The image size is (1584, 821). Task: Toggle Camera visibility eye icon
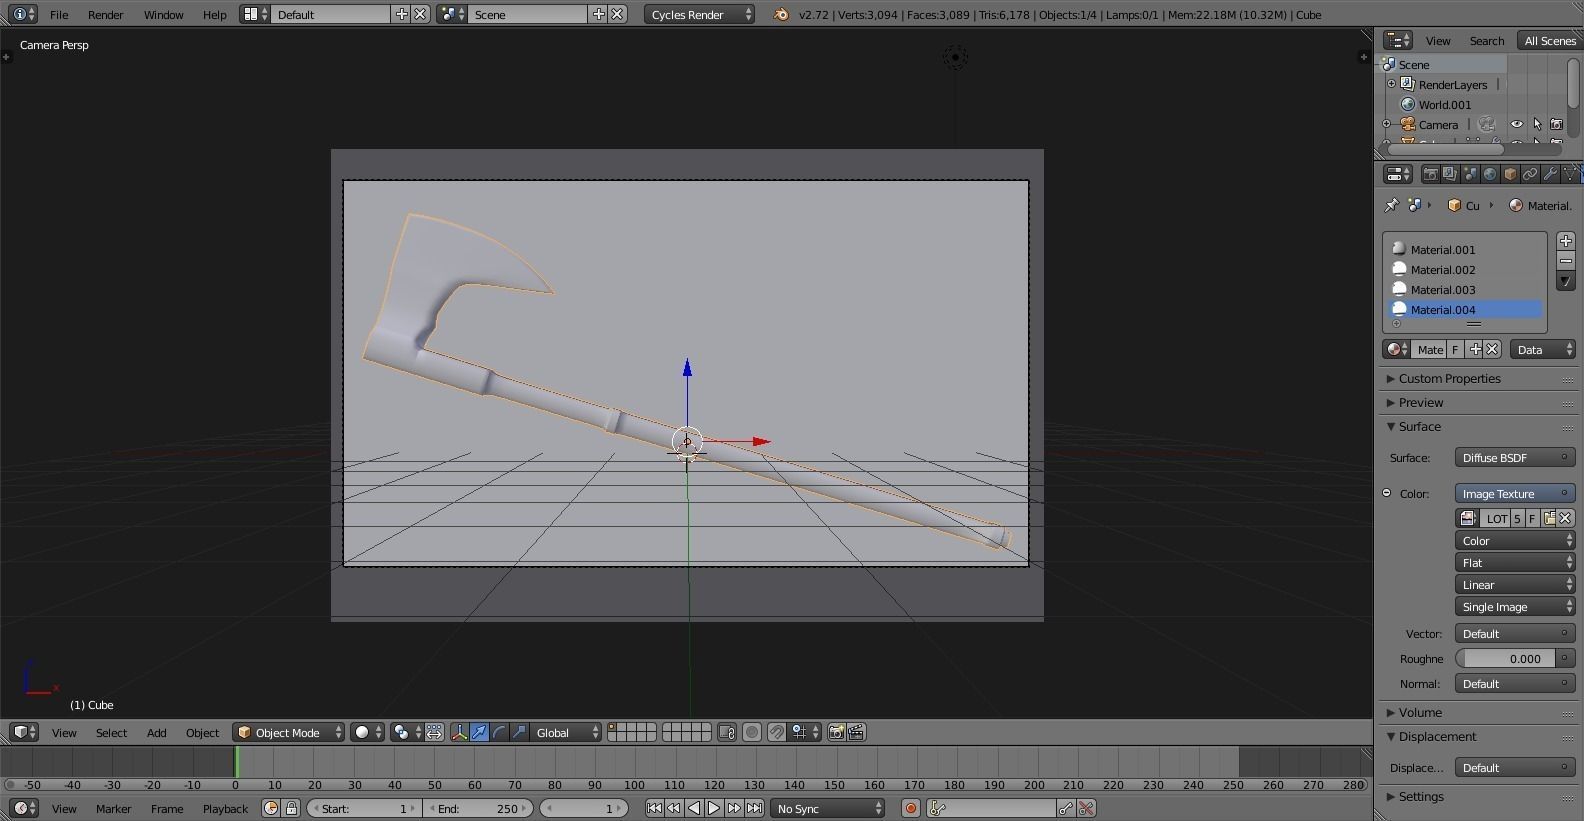1517,124
